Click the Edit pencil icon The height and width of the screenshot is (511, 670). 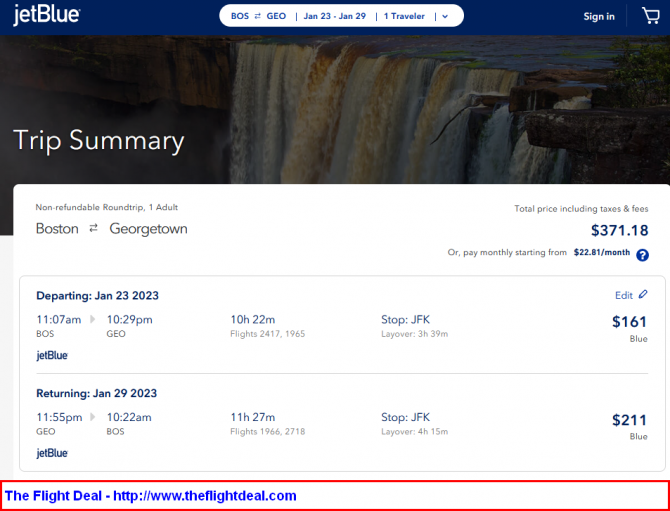pyautogui.click(x=643, y=294)
